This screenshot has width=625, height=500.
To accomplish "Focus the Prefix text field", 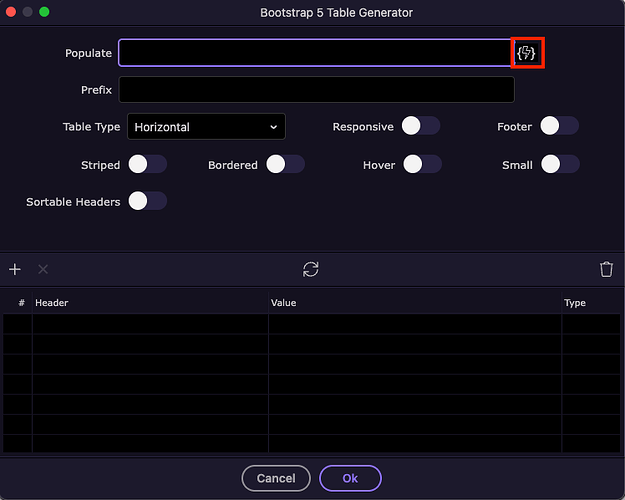I will [316, 90].
